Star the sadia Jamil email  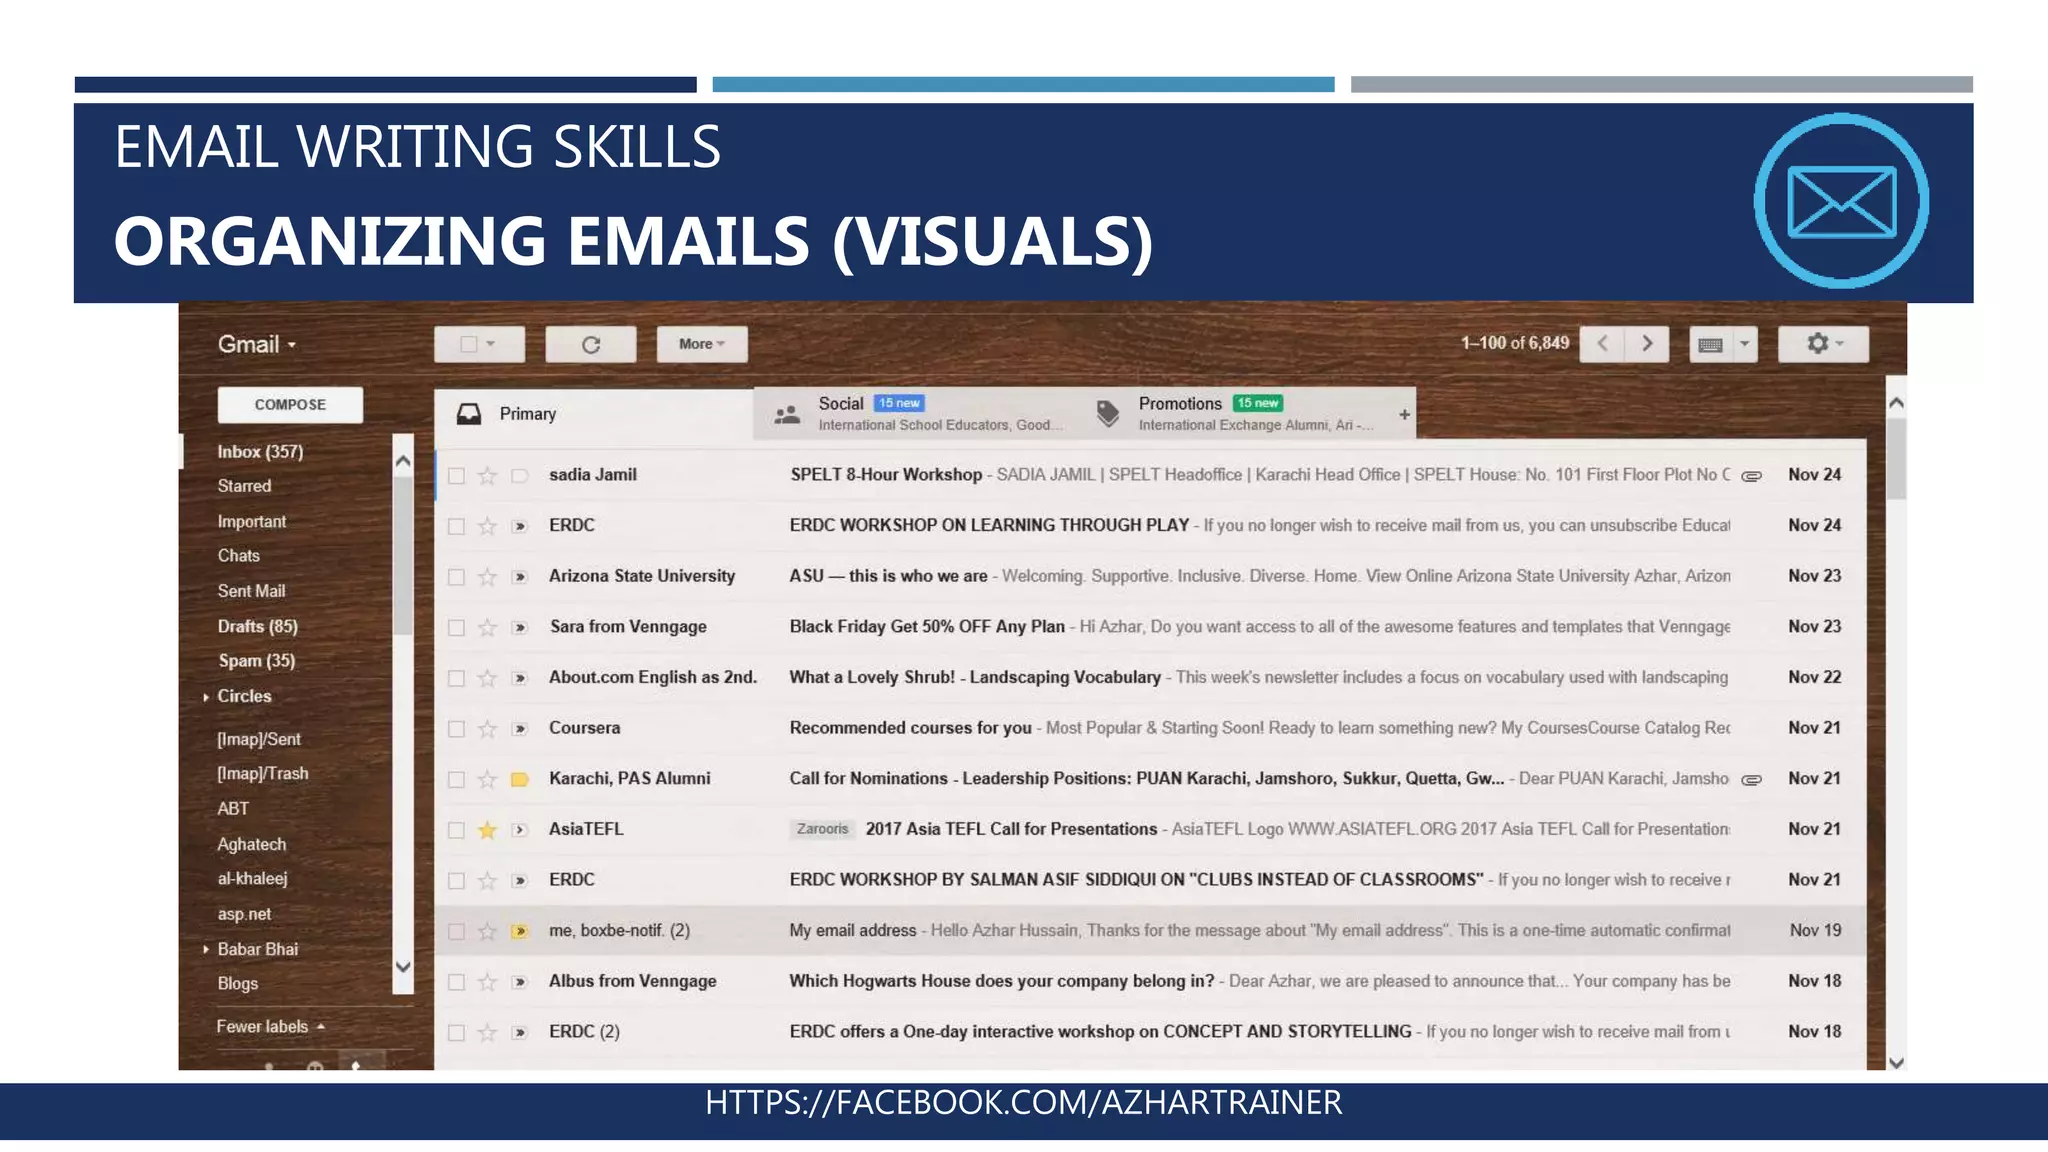click(487, 475)
